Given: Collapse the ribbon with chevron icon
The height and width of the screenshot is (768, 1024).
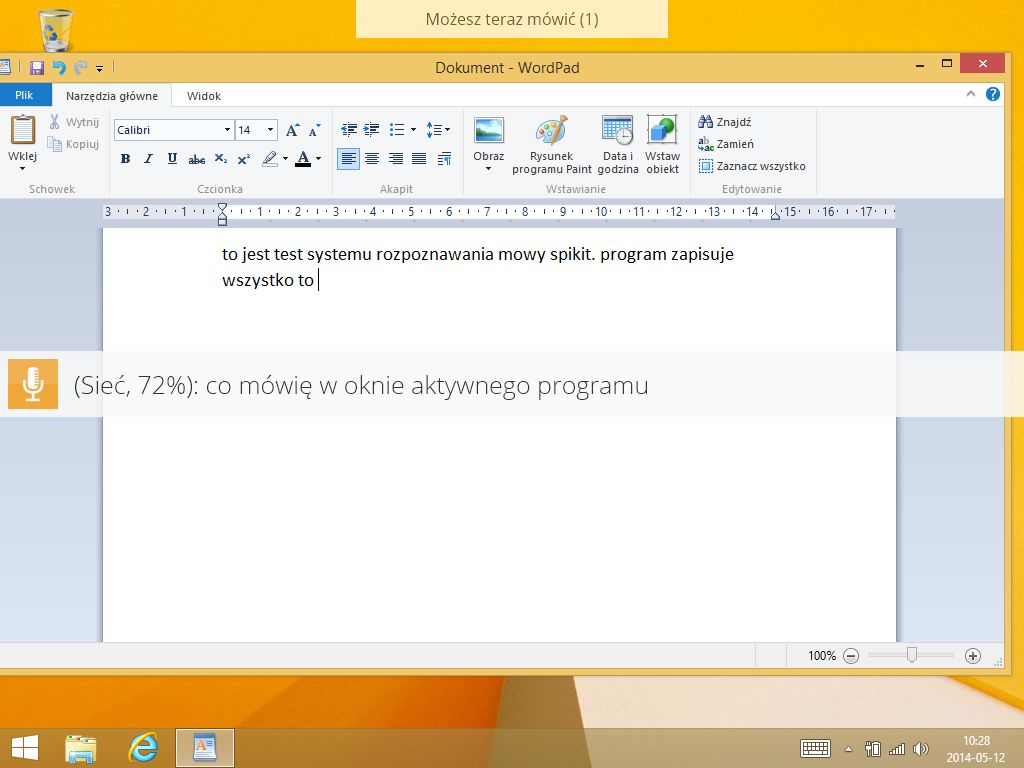Looking at the screenshot, I should click(971, 94).
